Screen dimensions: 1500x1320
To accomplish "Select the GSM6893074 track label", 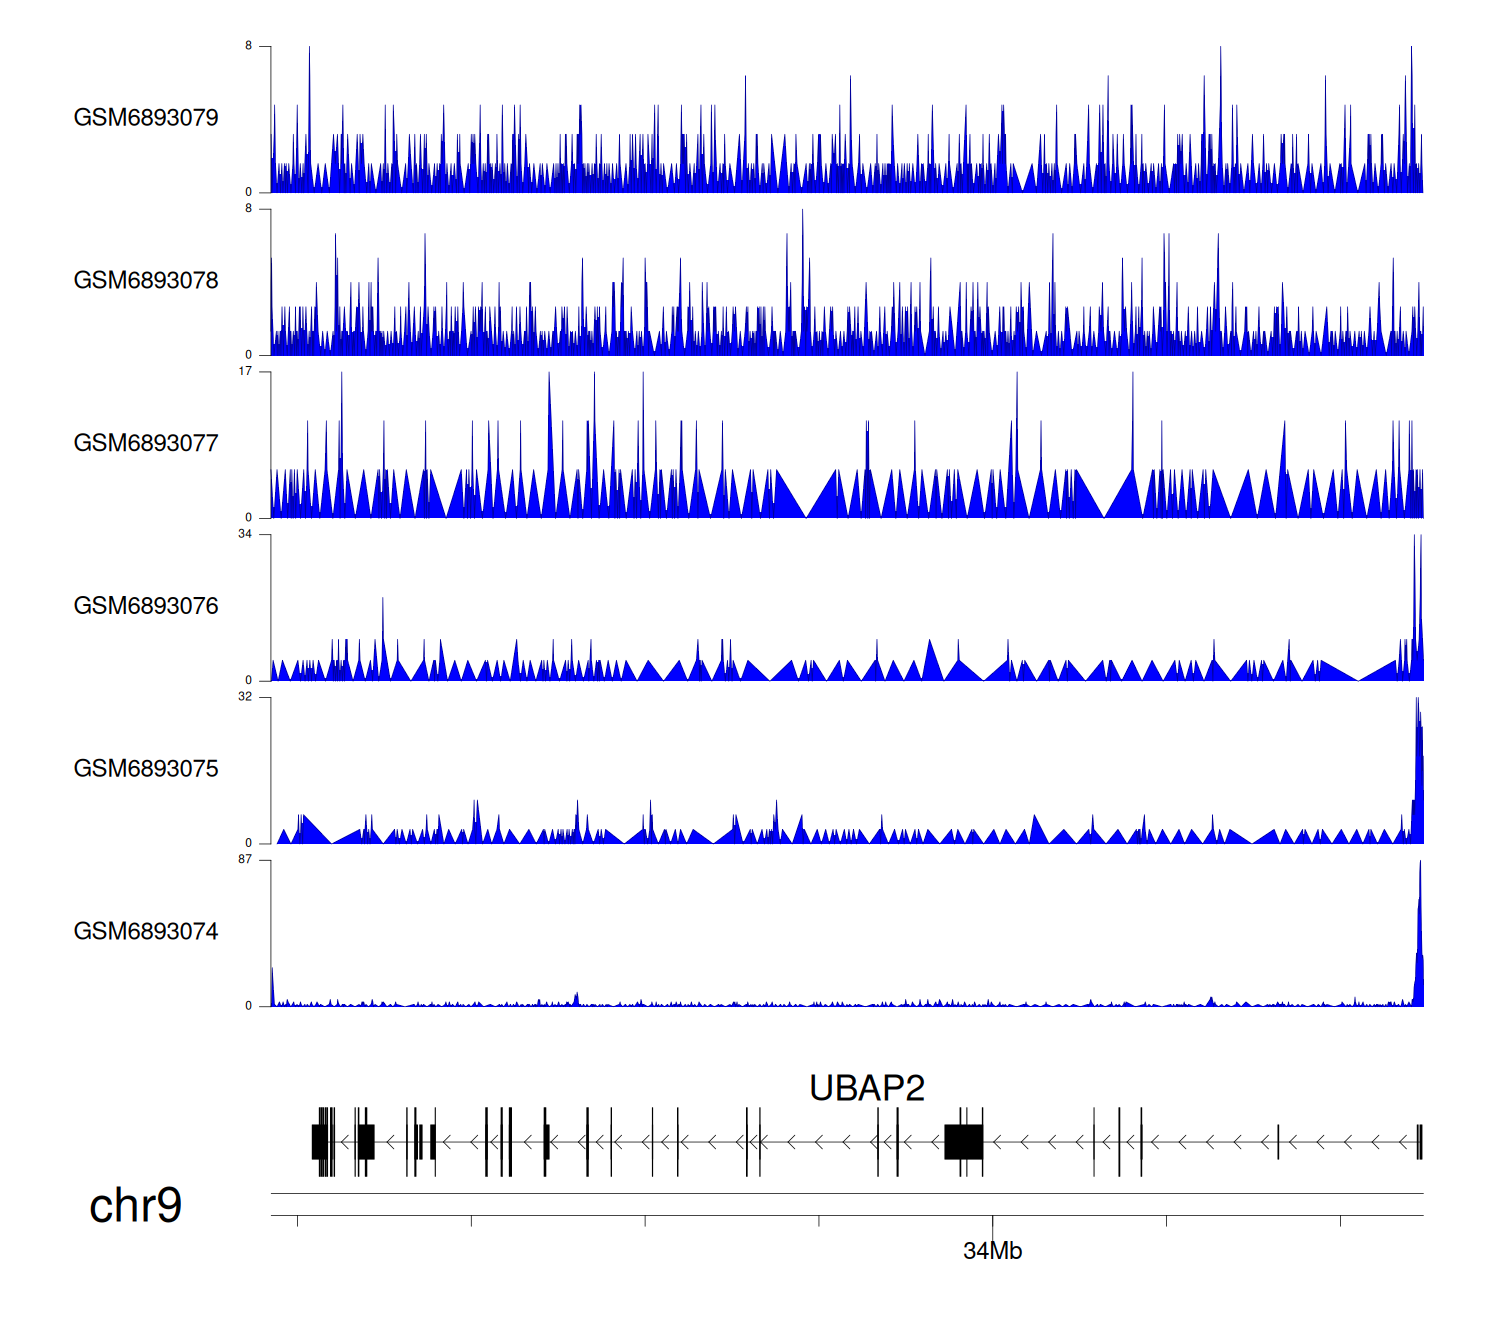I will coord(146,932).
